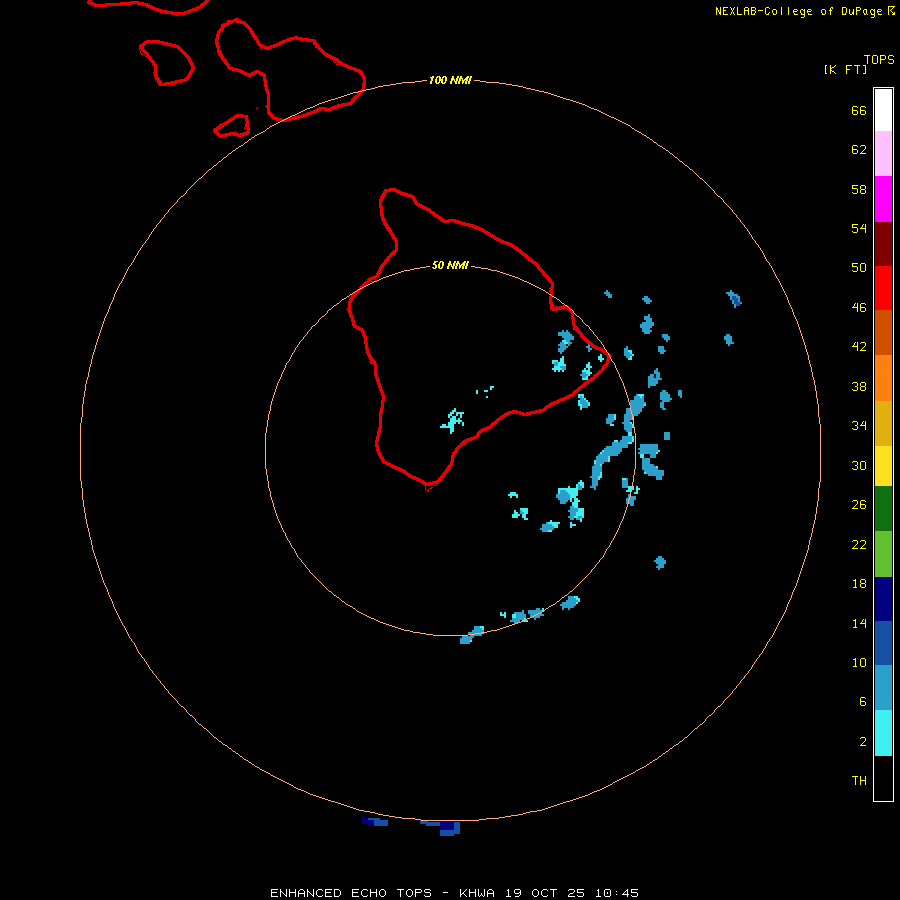Select the medium blue legend swatch
This screenshot has width=900, height=900.
pyautogui.click(x=883, y=643)
